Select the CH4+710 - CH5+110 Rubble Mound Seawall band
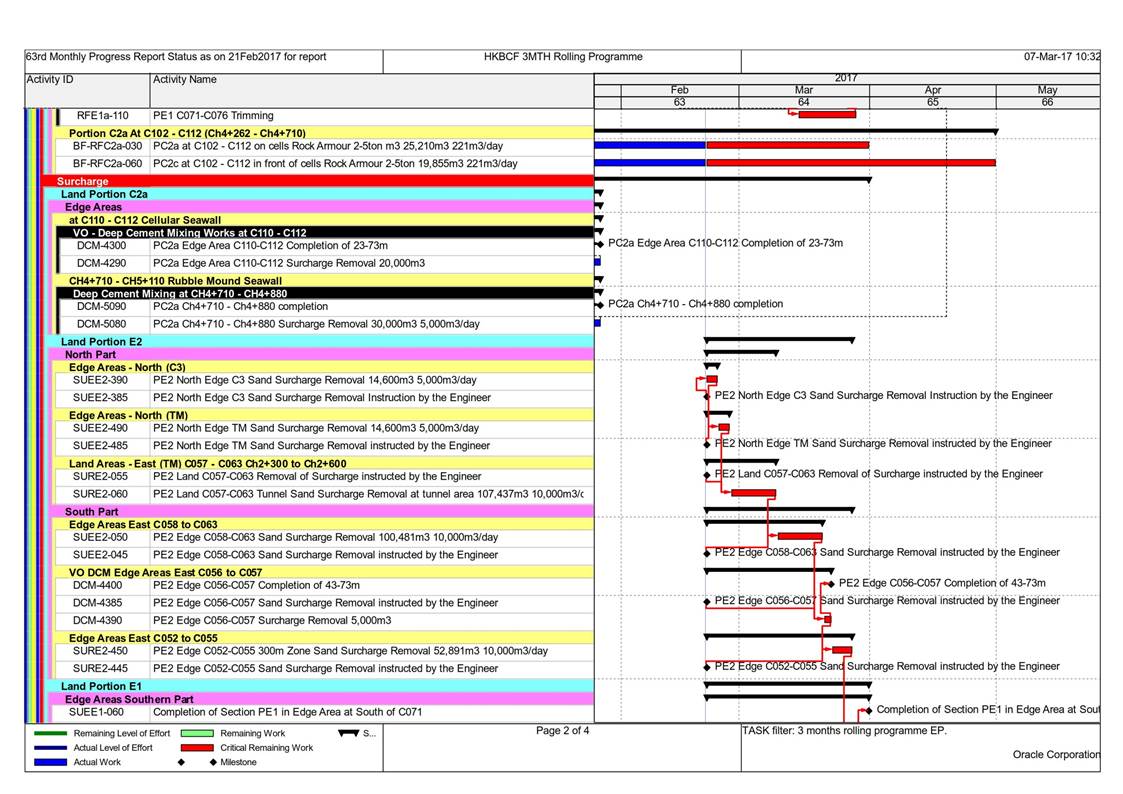Viewport: 1123px width, 794px height. [324, 281]
